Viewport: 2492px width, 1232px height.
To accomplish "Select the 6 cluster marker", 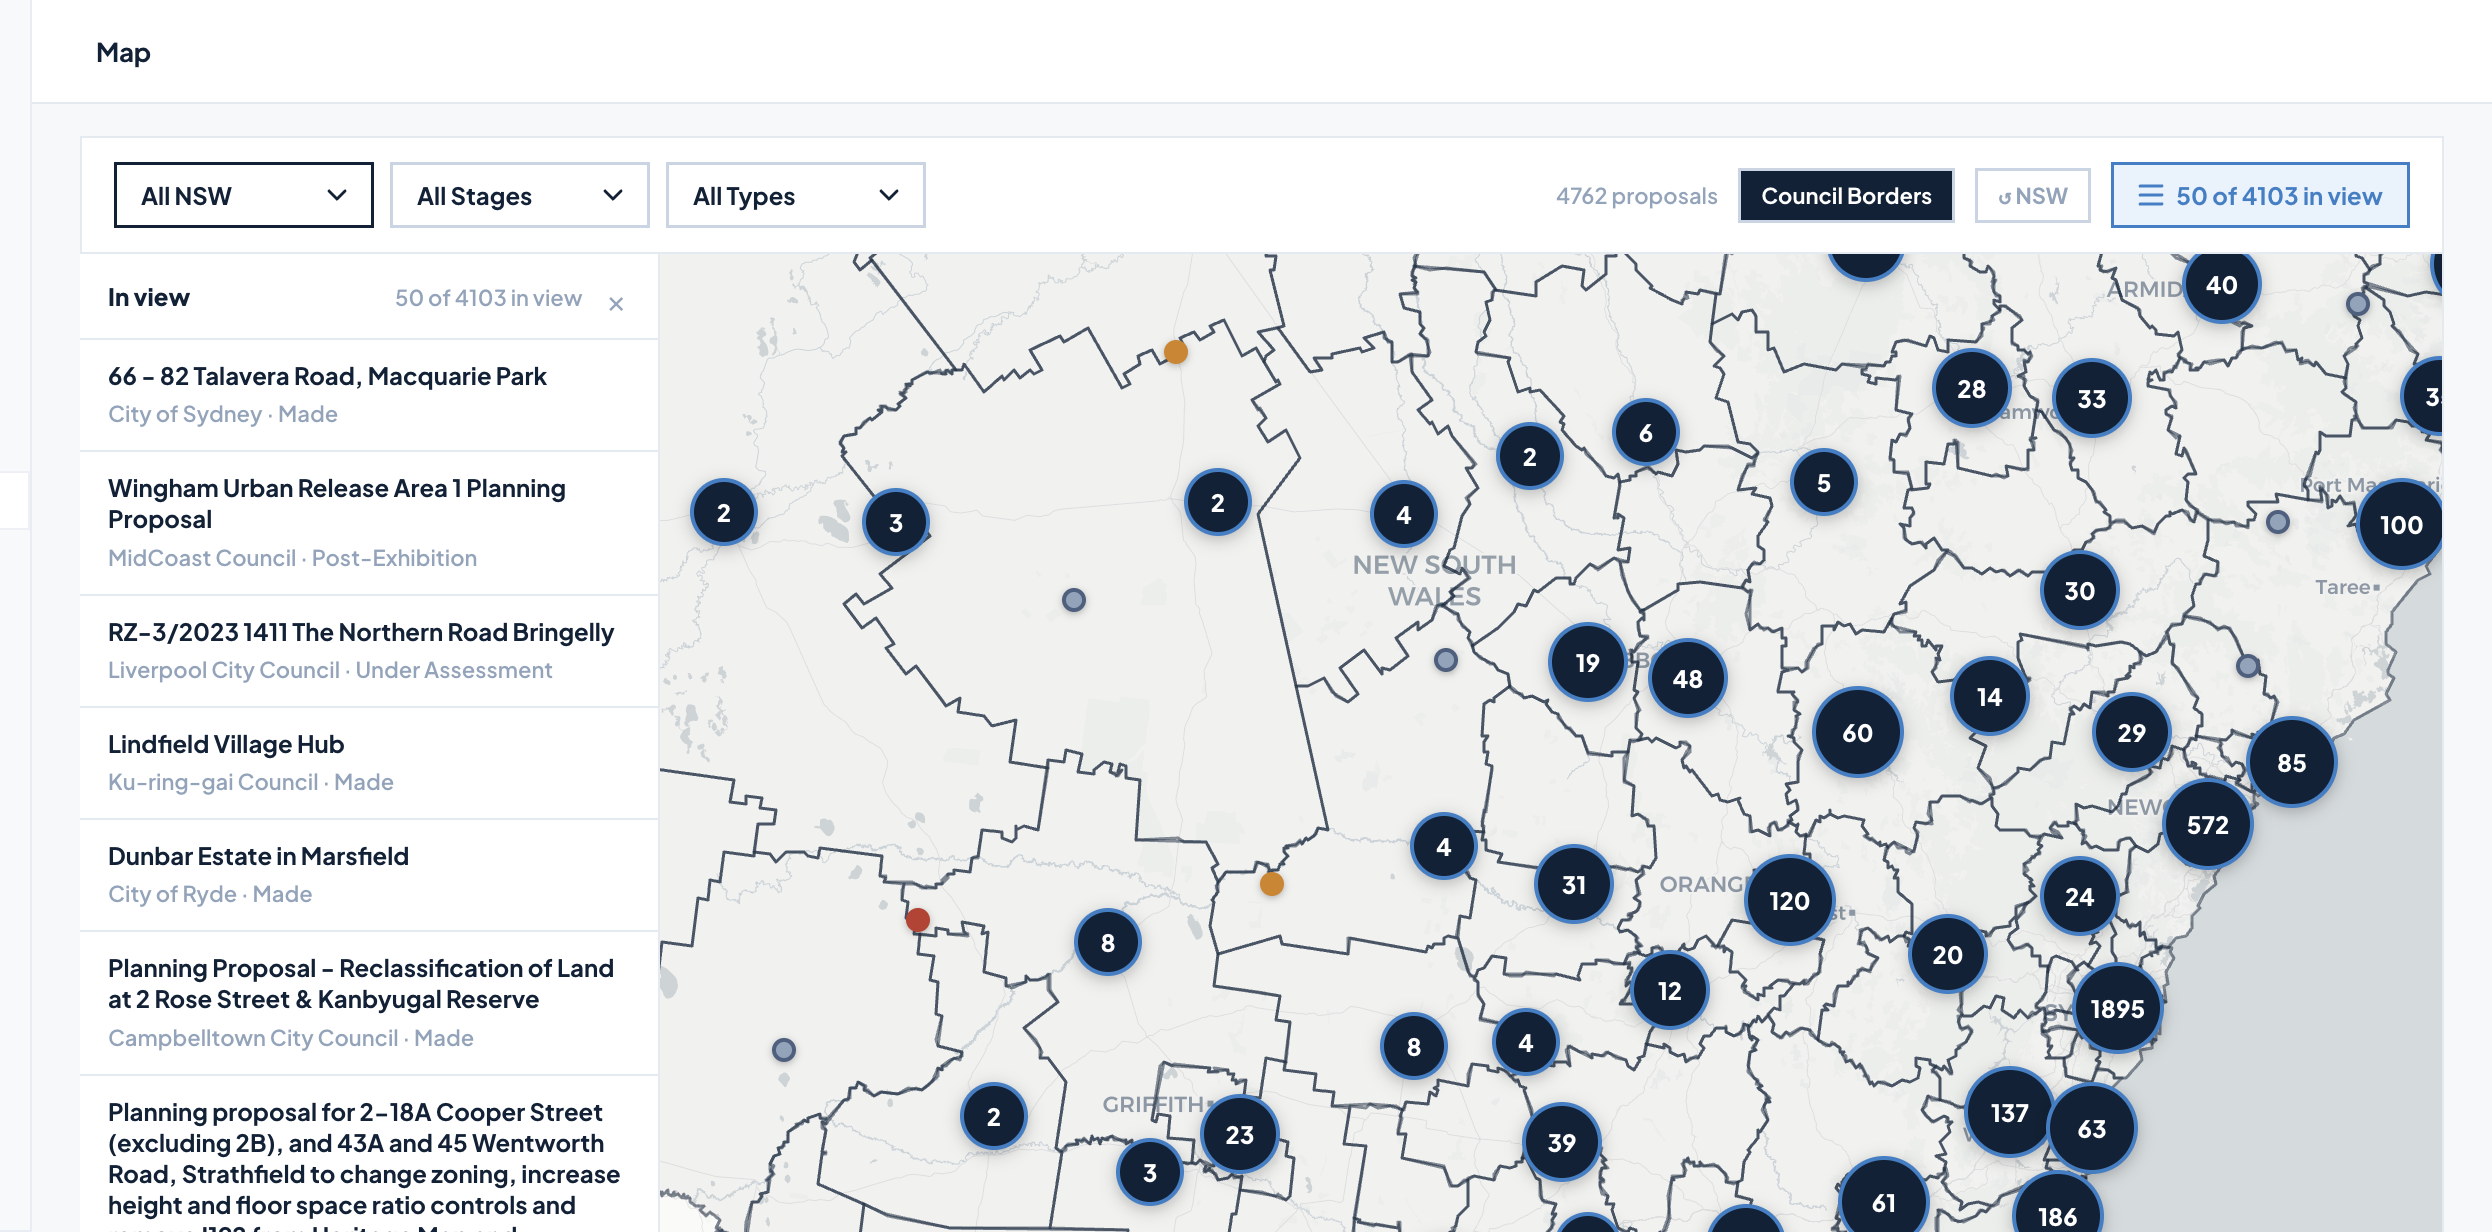I will pyautogui.click(x=1645, y=432).
